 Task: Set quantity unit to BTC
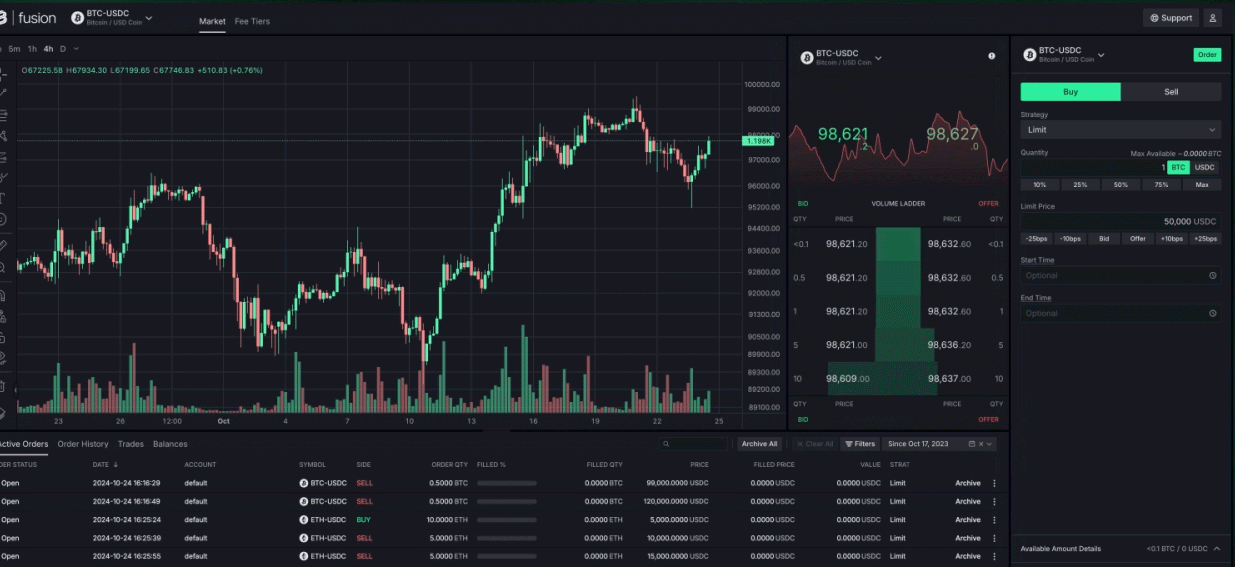pos(1178,167)
